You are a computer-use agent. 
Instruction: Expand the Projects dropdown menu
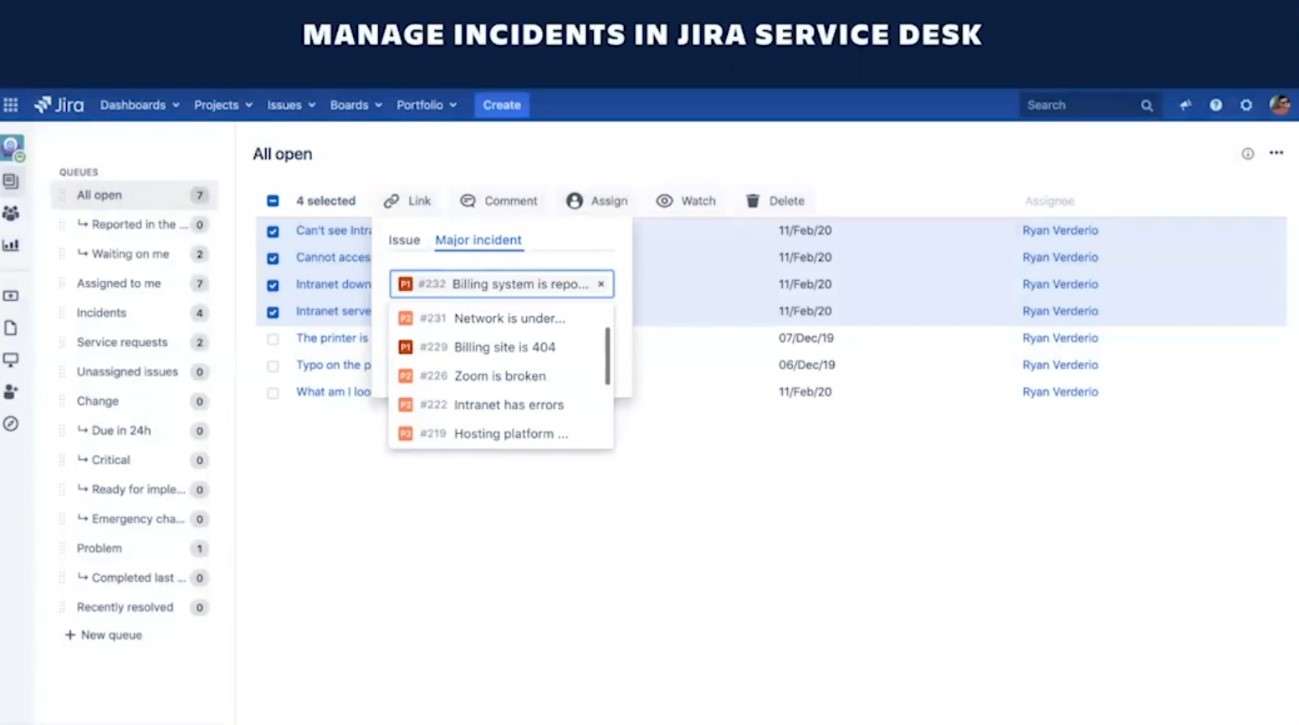pos(223,105)
